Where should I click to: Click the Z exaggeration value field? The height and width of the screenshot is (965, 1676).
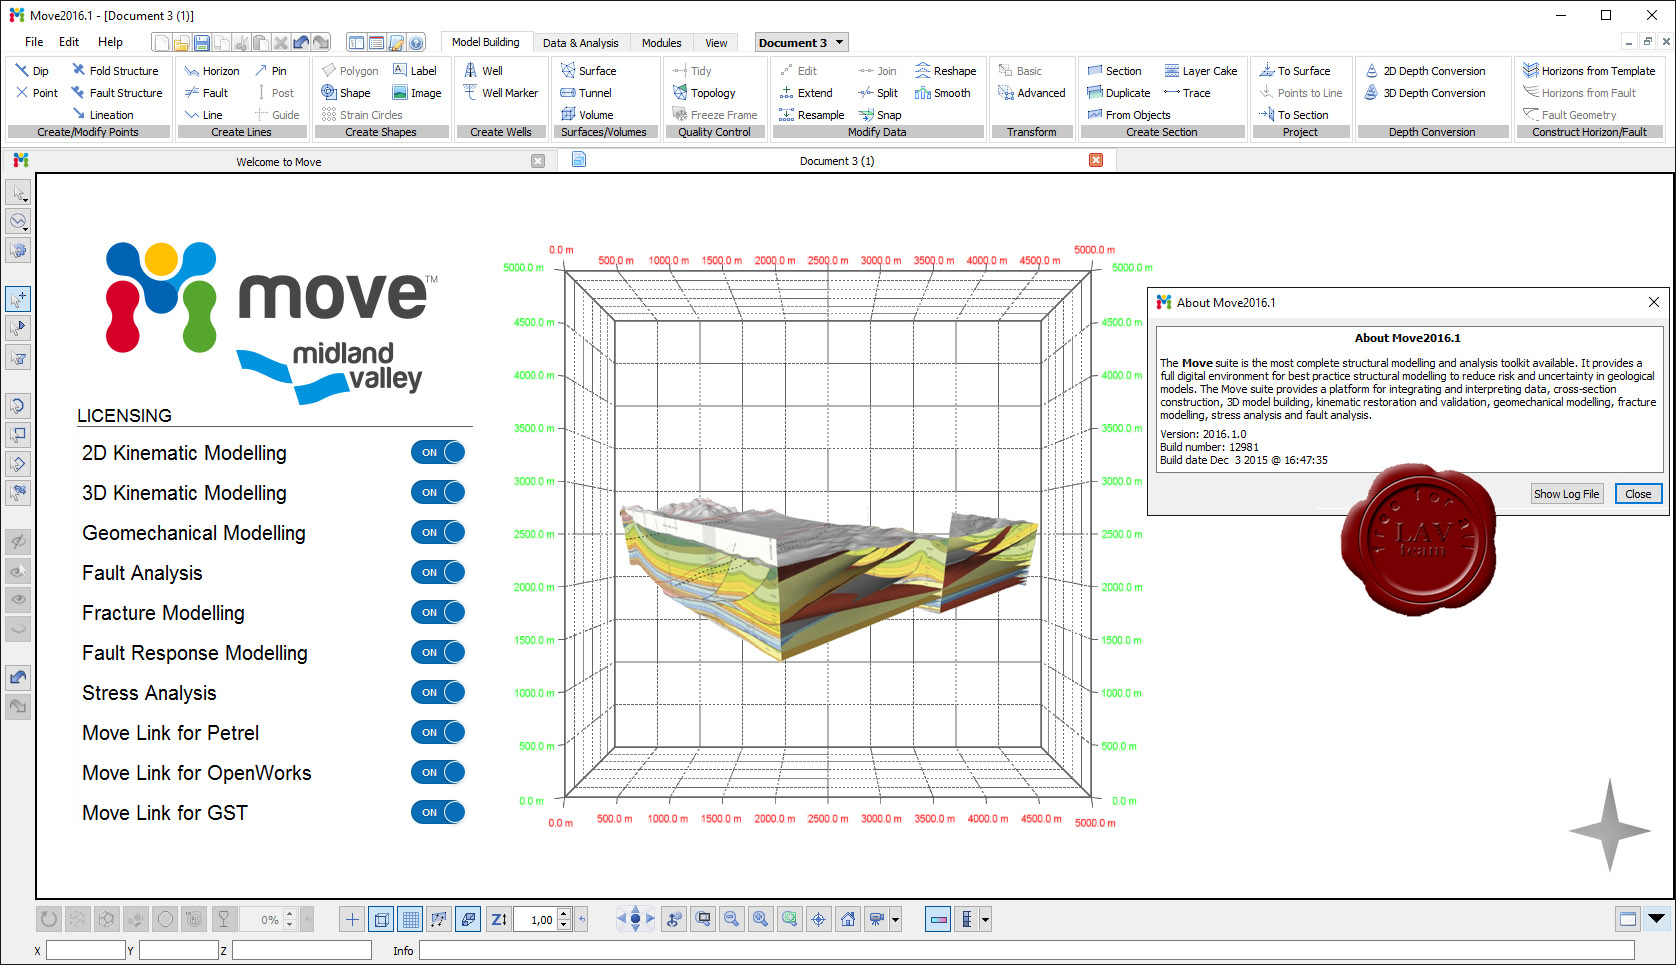coord(535,919)
